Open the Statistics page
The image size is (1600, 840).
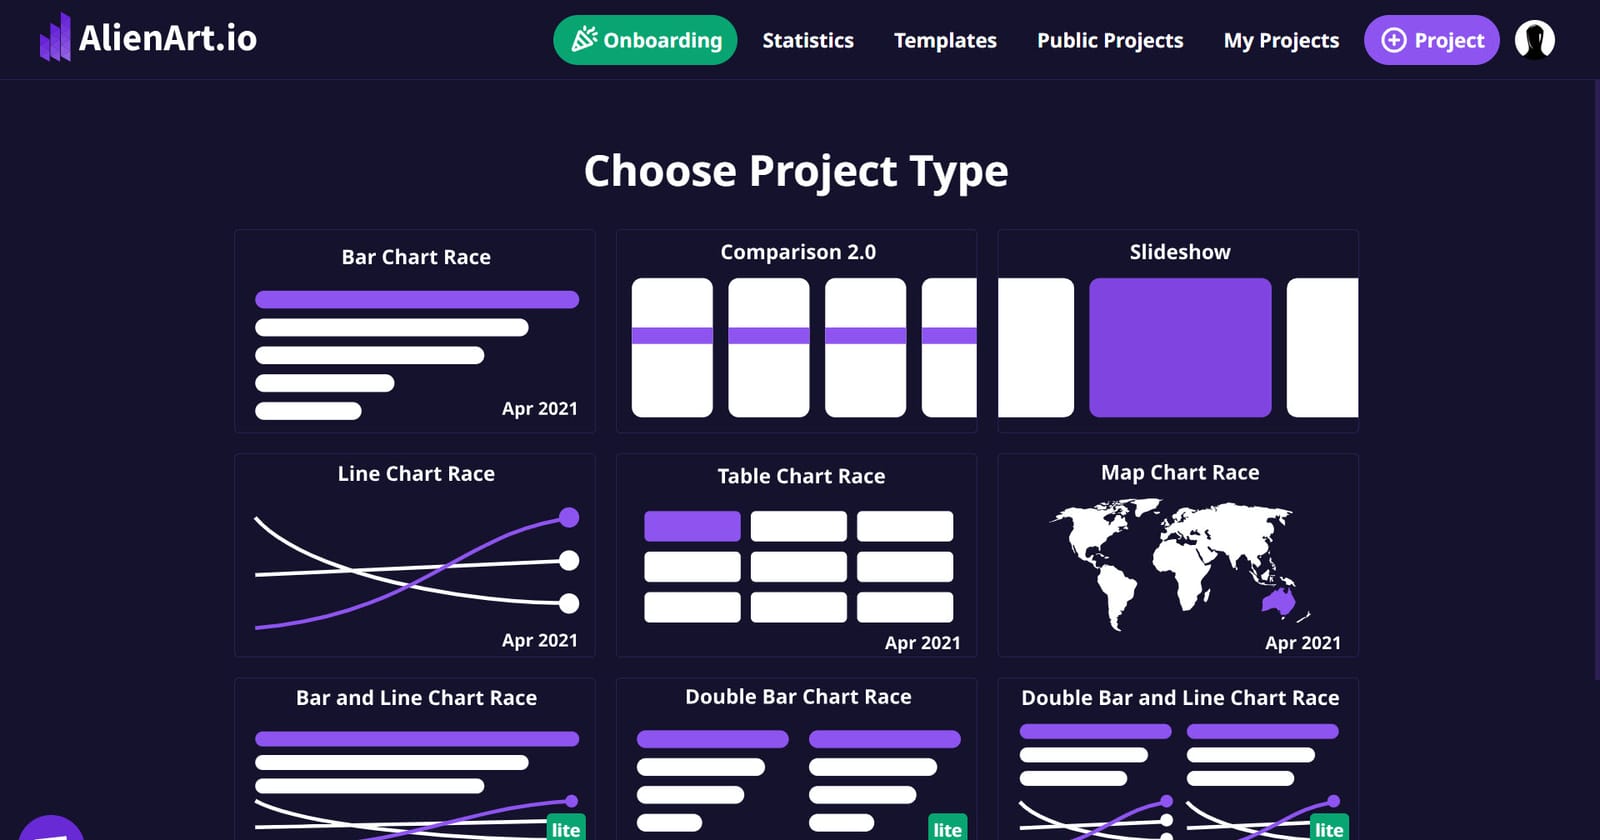click(x=808, y=40)
